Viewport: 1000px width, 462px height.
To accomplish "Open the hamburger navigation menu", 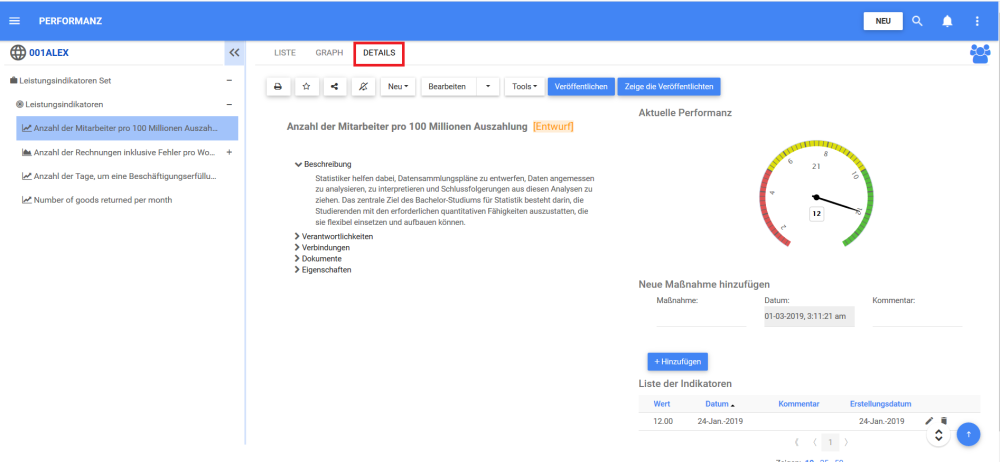I will coord(15,21).
